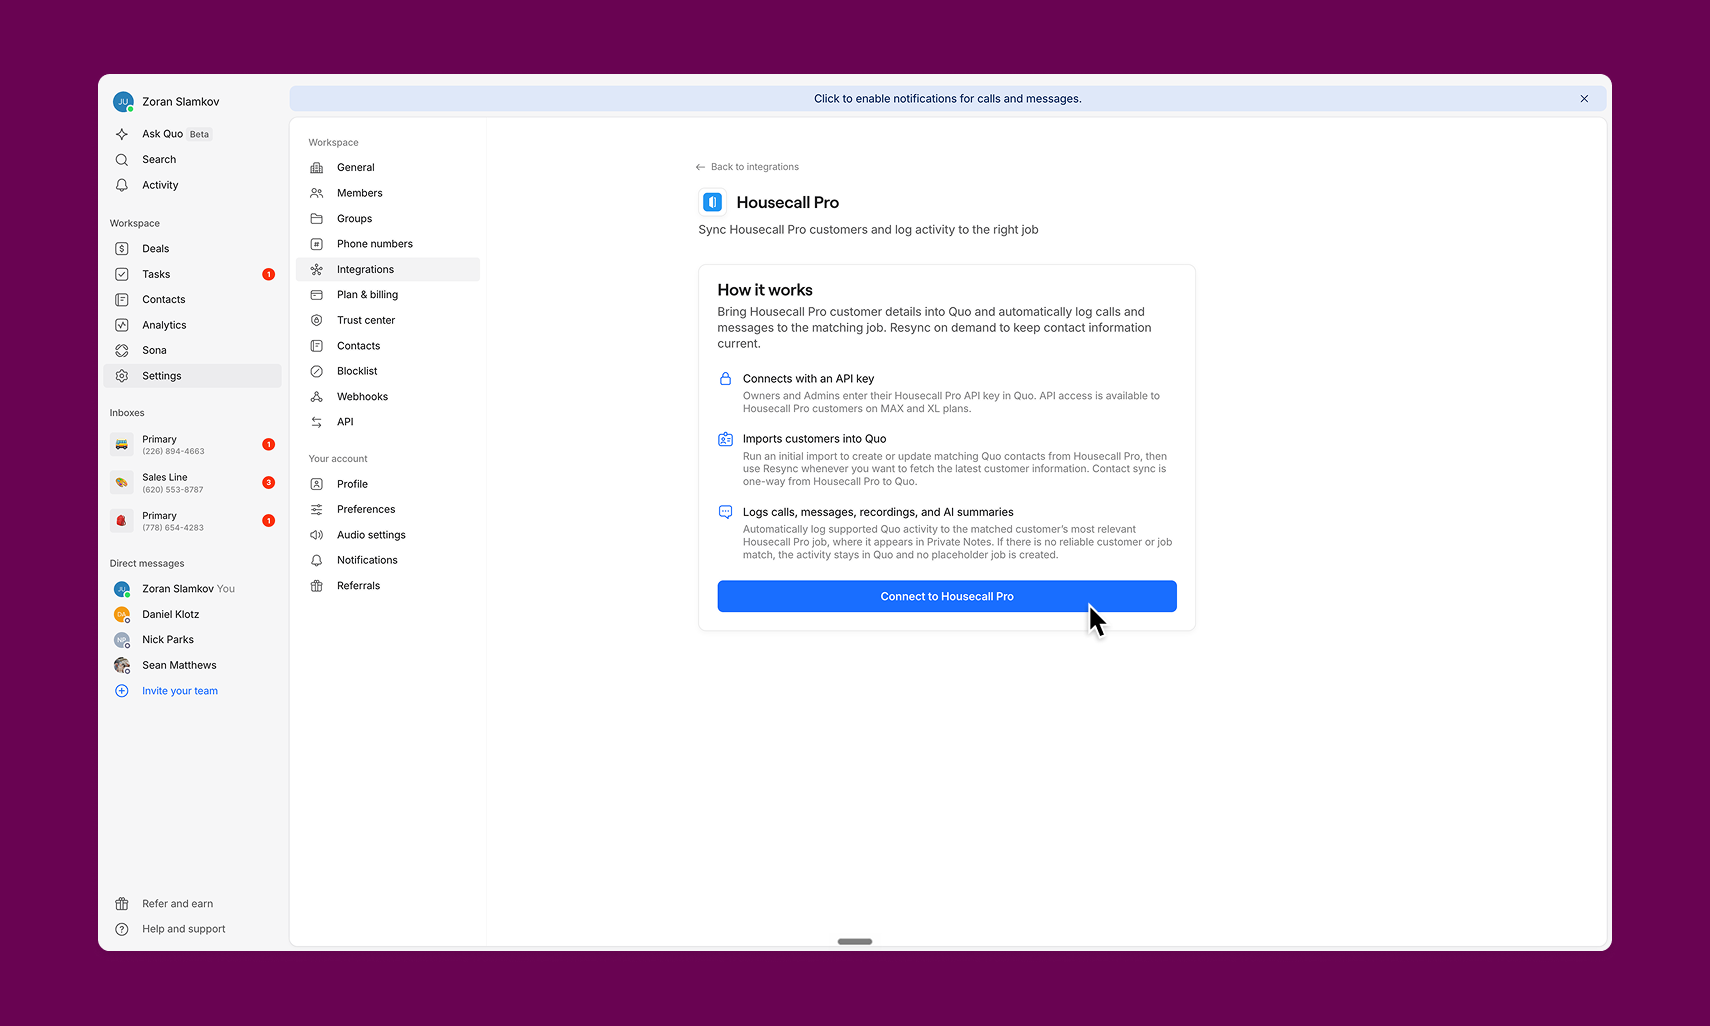This screenshot has width=1710, height=1026.
Task: Open Sona via its icon
Action: tap(122, 351)
